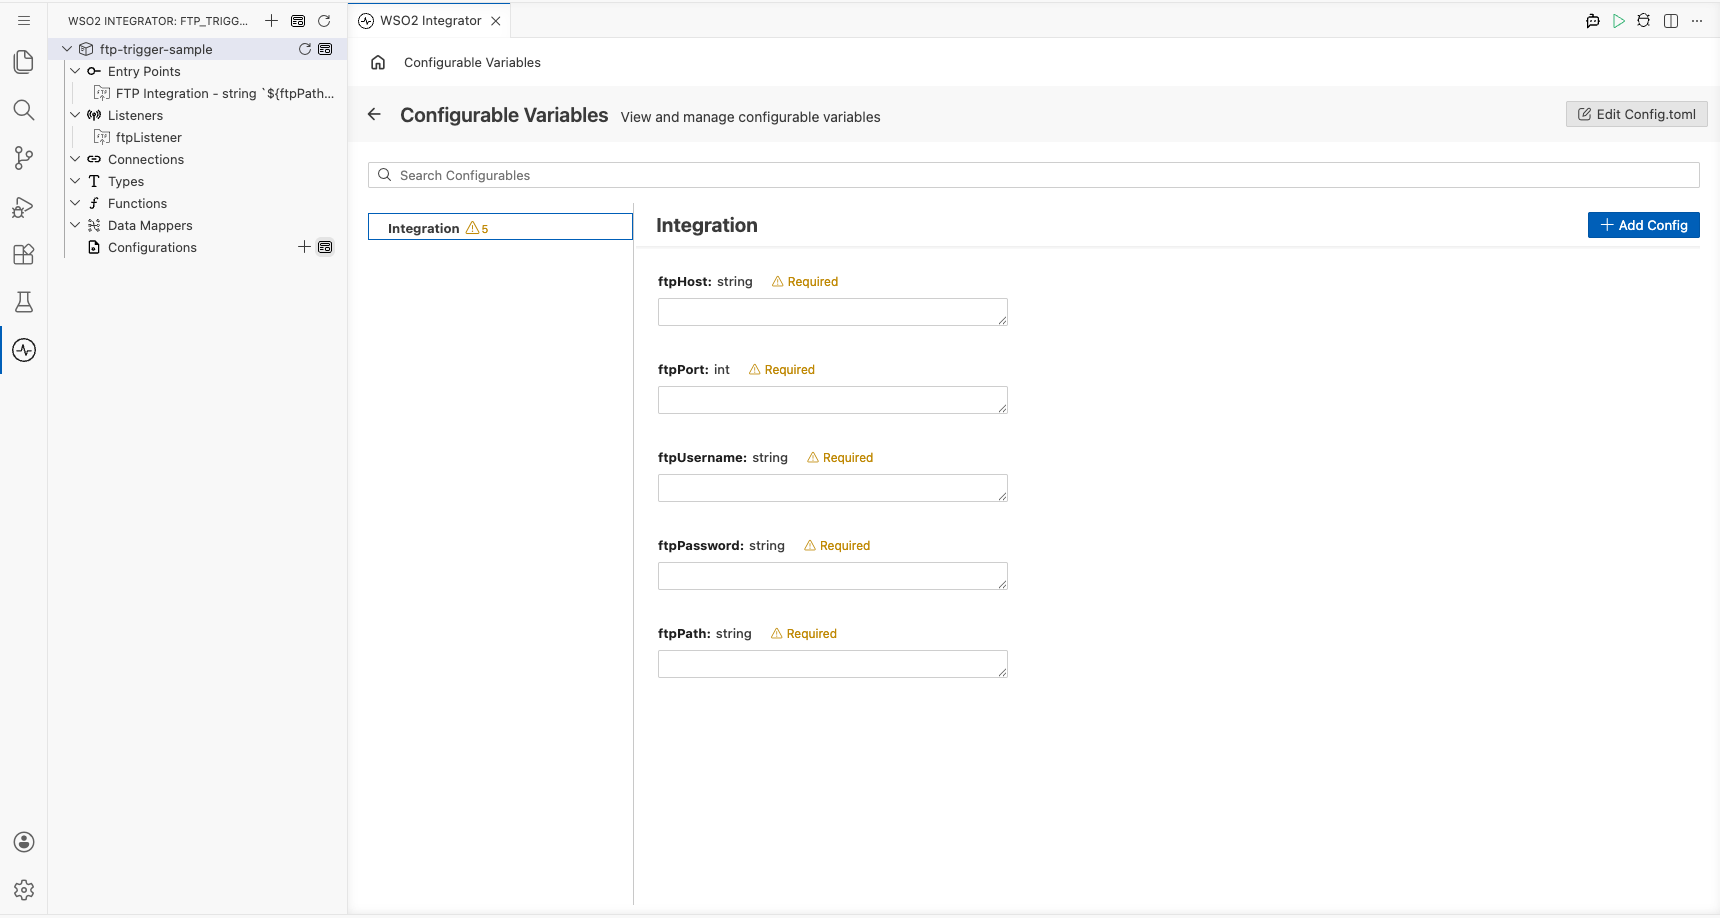Open view icon beside Configurations row
This screenshot has height=918, width=1720.
pyautogui.click(x=325, y=247)
